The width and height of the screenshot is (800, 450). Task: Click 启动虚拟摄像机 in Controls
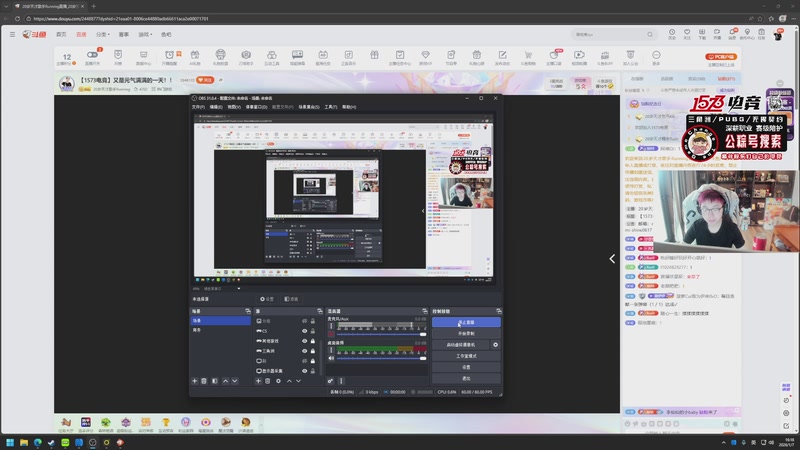pos(461,345)
